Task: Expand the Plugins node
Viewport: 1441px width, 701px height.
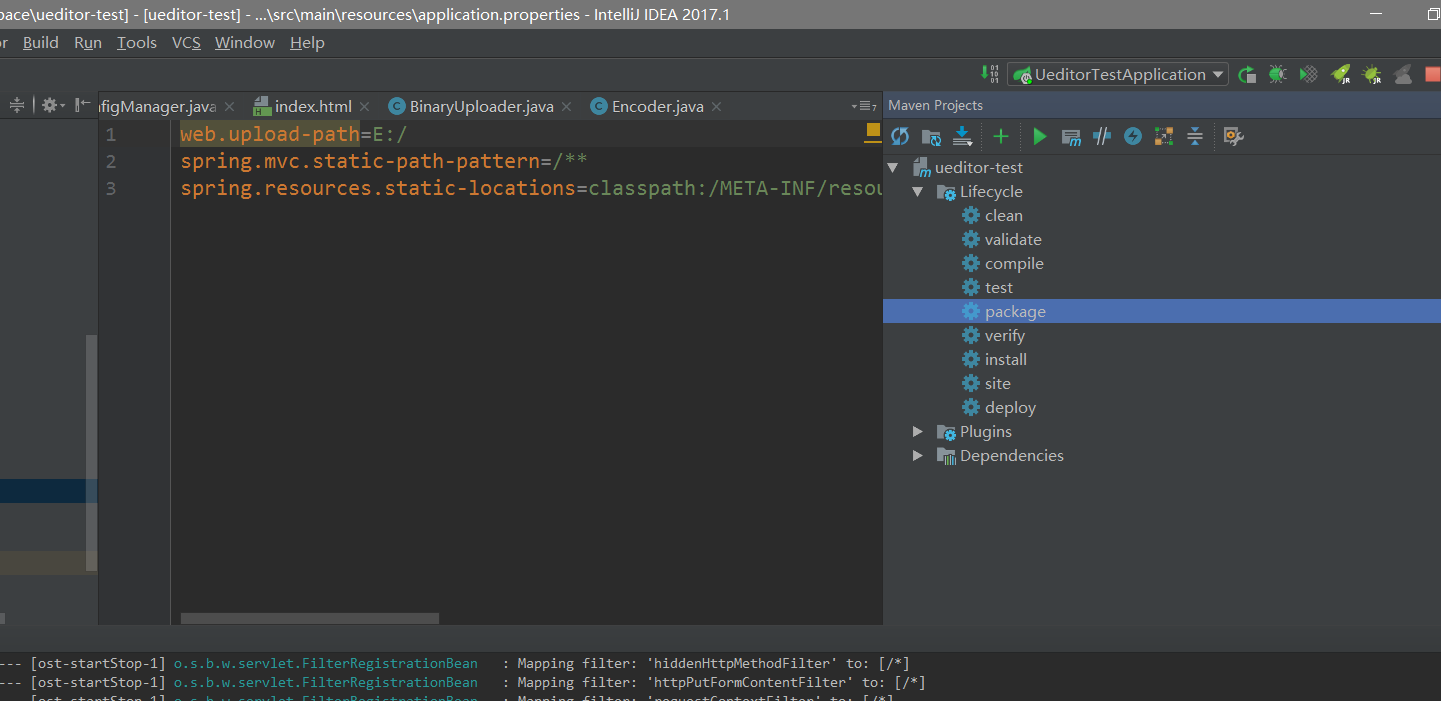Action: click(x=918, y=432)
